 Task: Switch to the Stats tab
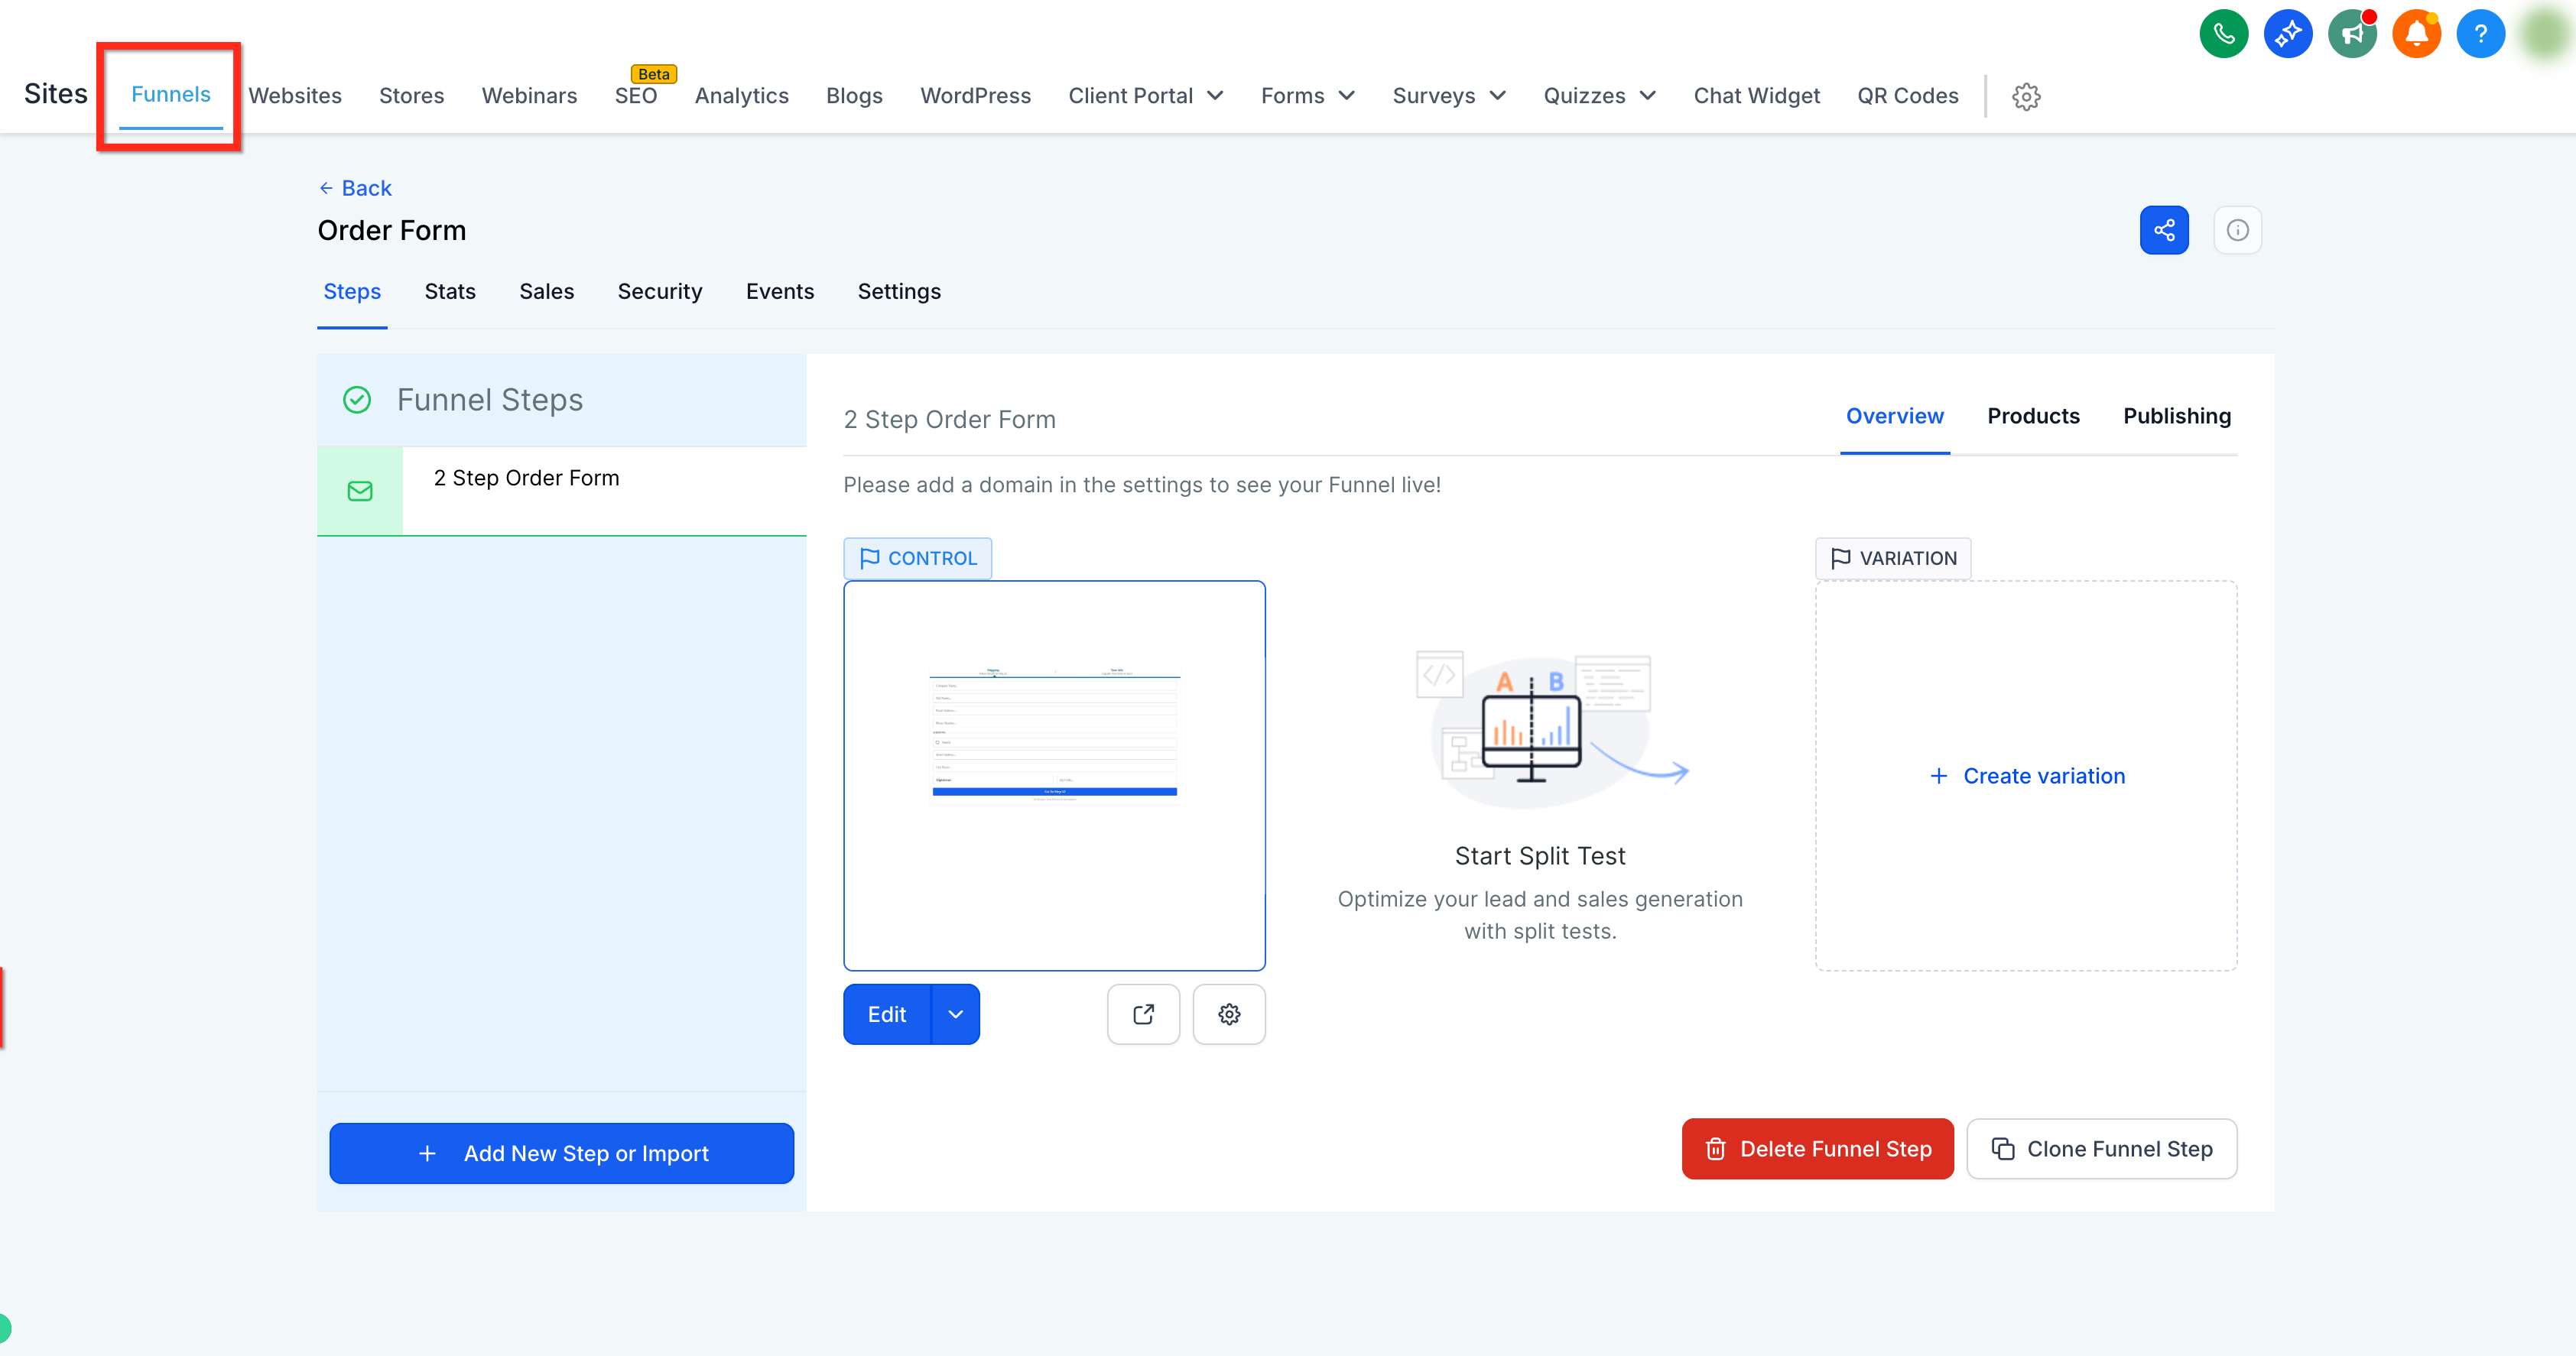click(450, 291)
